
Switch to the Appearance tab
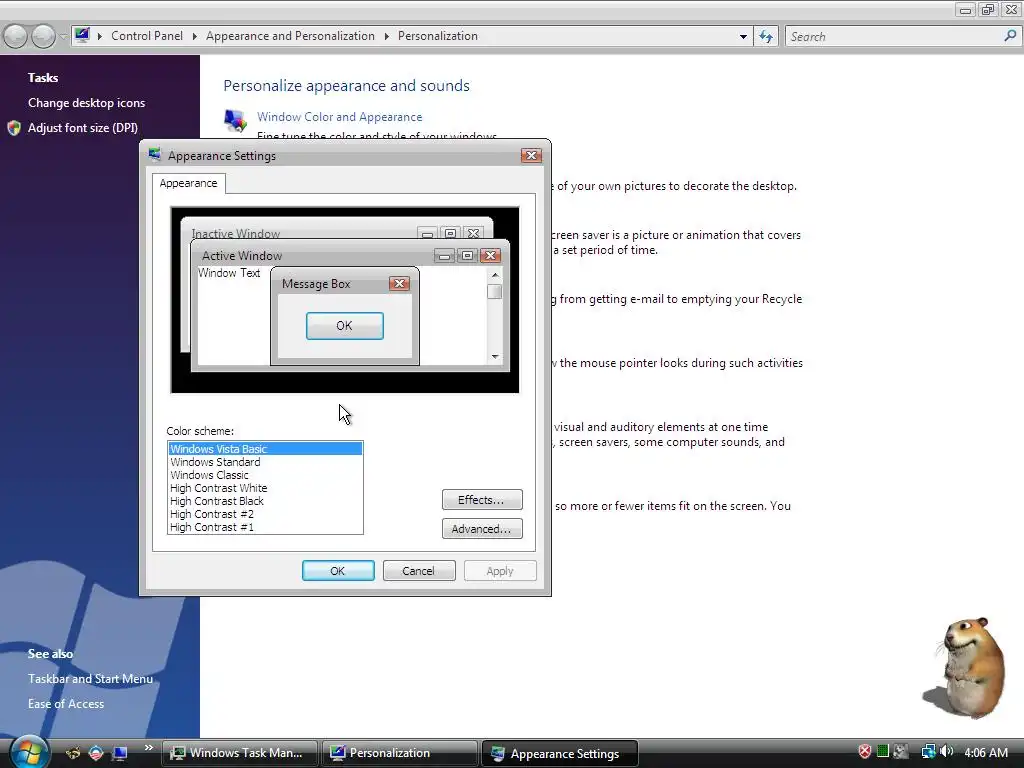pos(189,184)
